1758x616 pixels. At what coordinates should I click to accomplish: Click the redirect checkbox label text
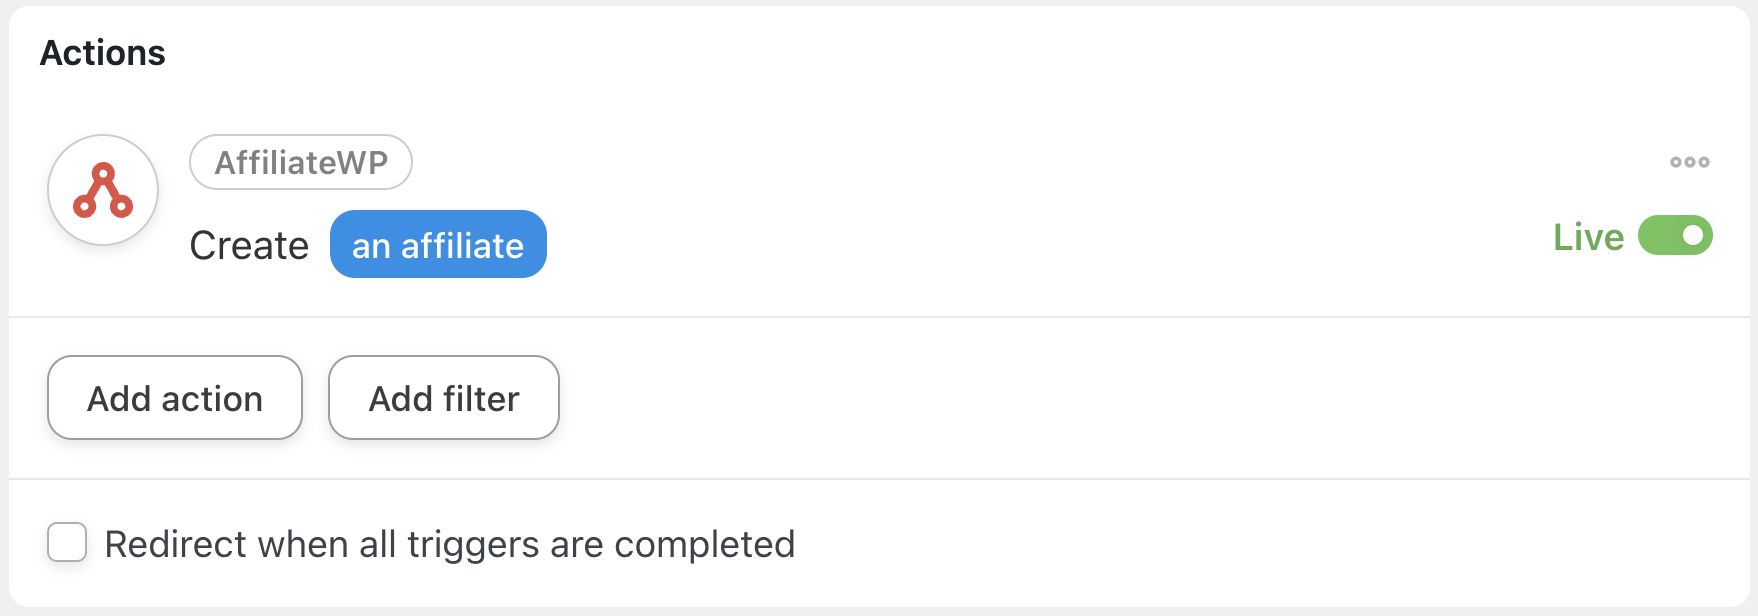click(450, 544)
